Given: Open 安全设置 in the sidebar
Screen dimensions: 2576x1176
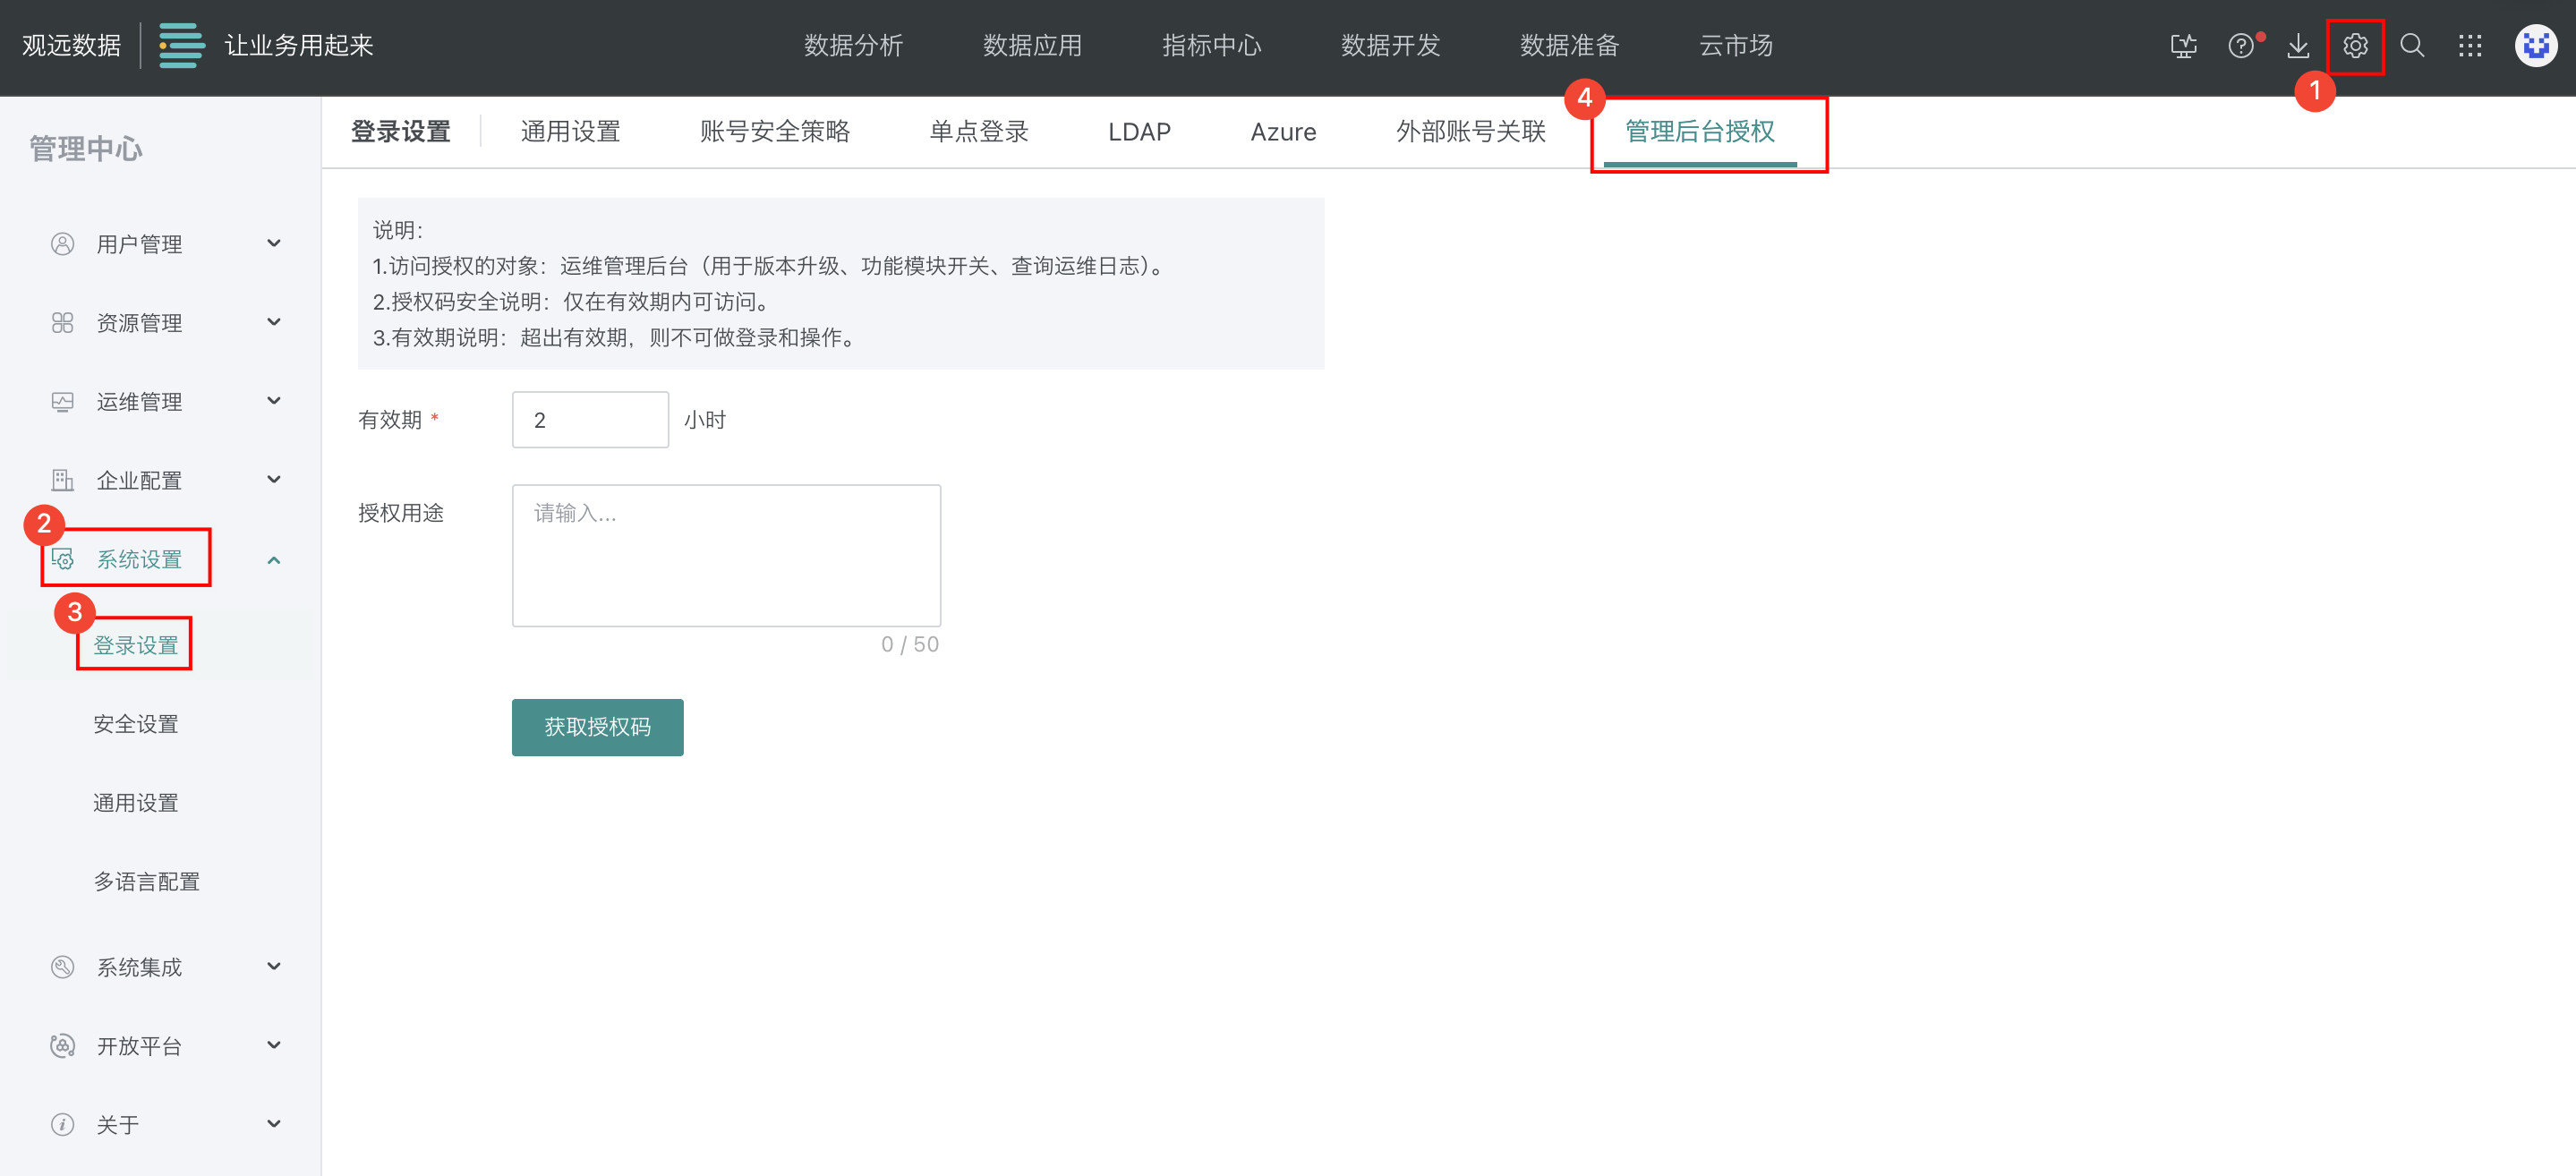Looking at the screenshot, I should tap(136, 724).
